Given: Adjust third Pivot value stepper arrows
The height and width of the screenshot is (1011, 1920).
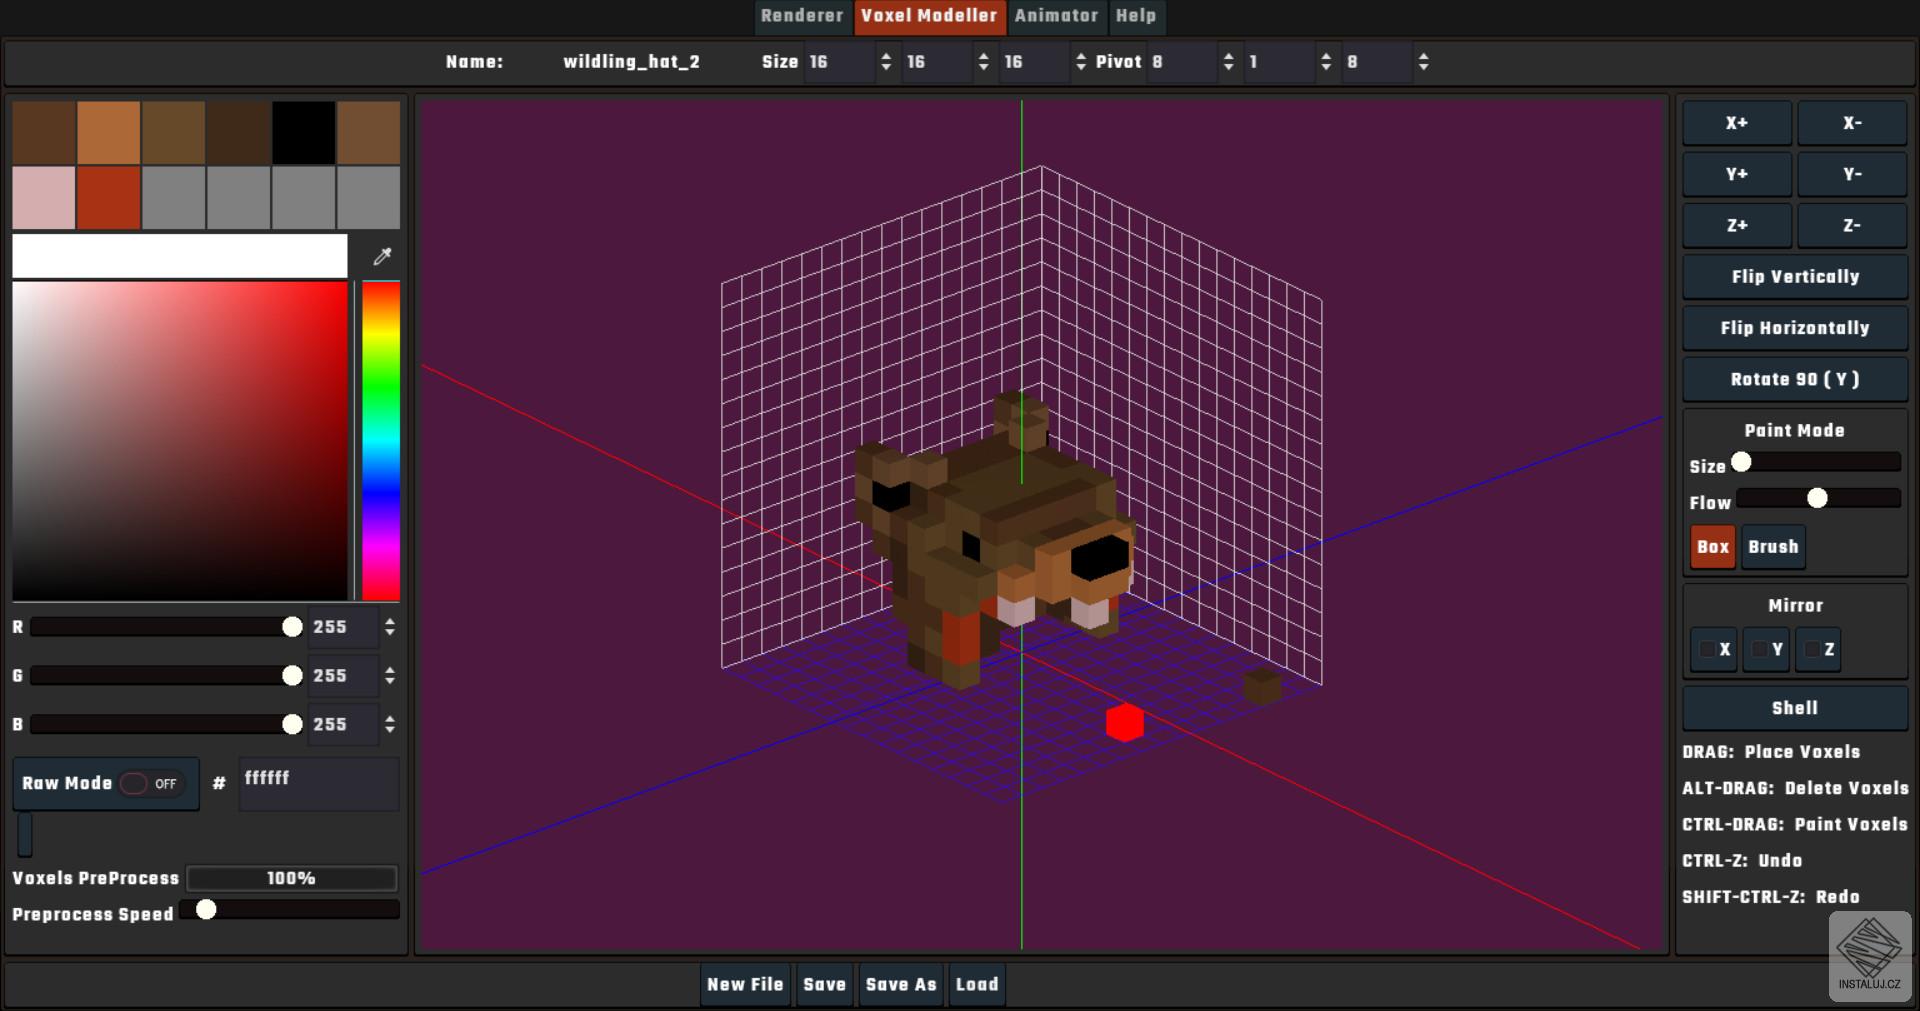Looking at the screenshot, I should 1423,62.
